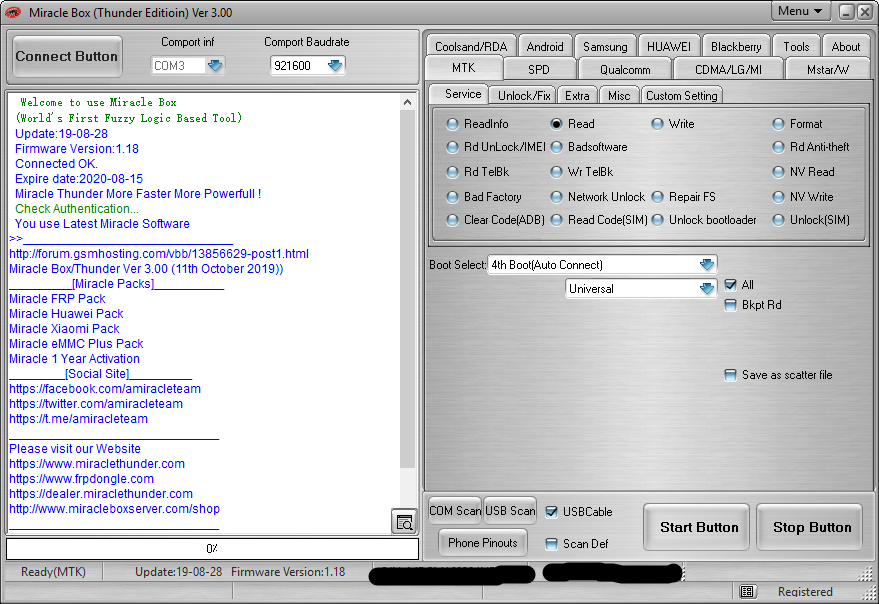
Task: Click the log scrollbar up arrow
Action: pos(408,102)
